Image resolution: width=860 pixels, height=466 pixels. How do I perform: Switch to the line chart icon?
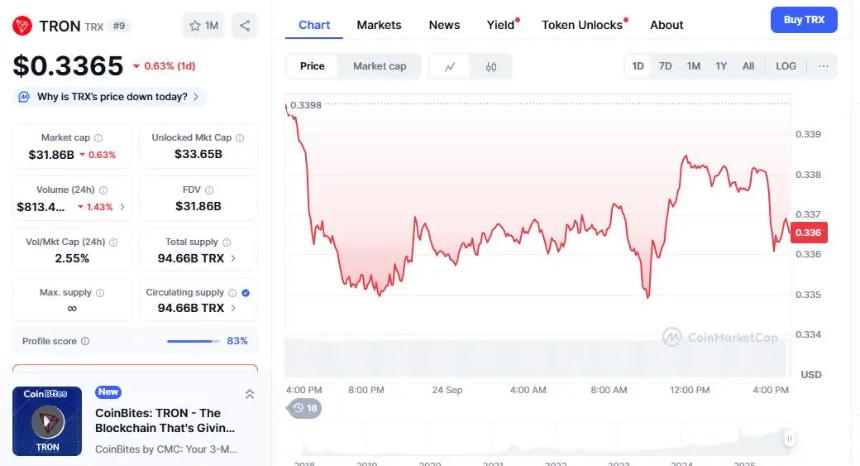450,66
